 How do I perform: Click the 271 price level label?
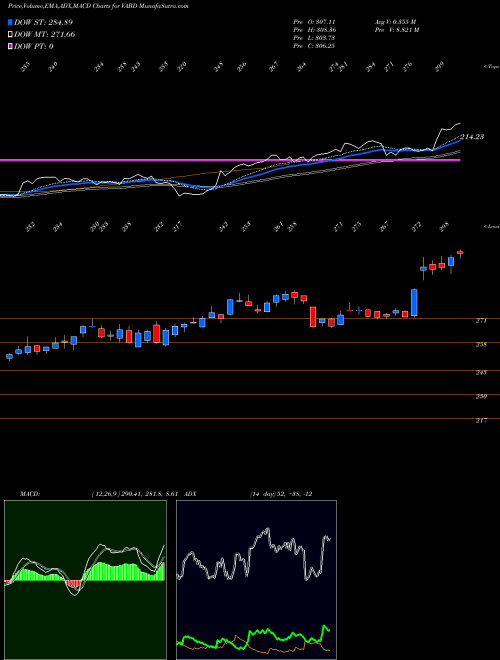pos(481,321)
